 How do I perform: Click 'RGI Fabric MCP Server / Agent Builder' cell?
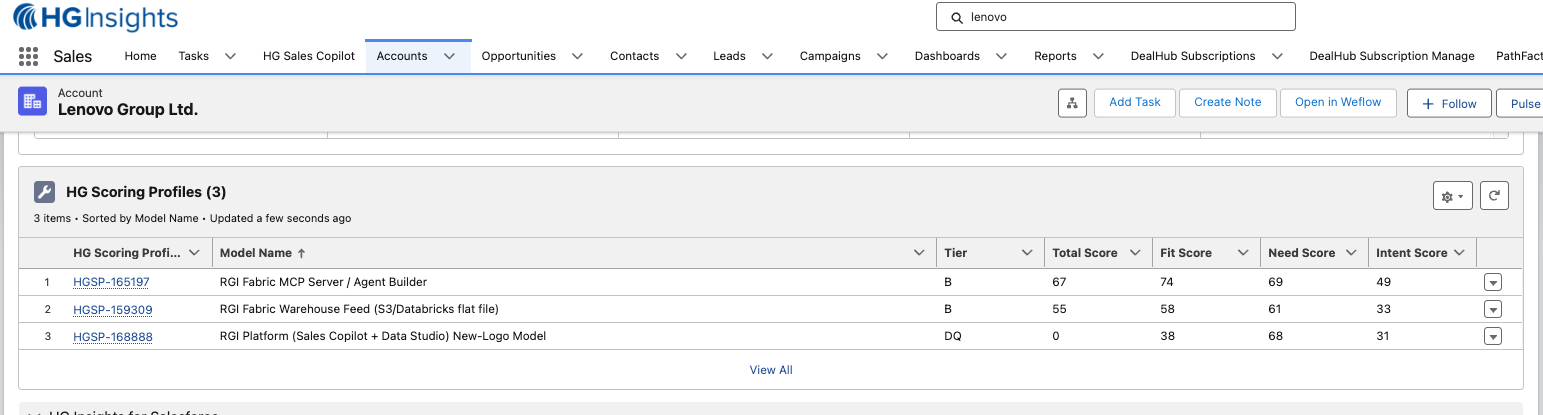[324, 283]
